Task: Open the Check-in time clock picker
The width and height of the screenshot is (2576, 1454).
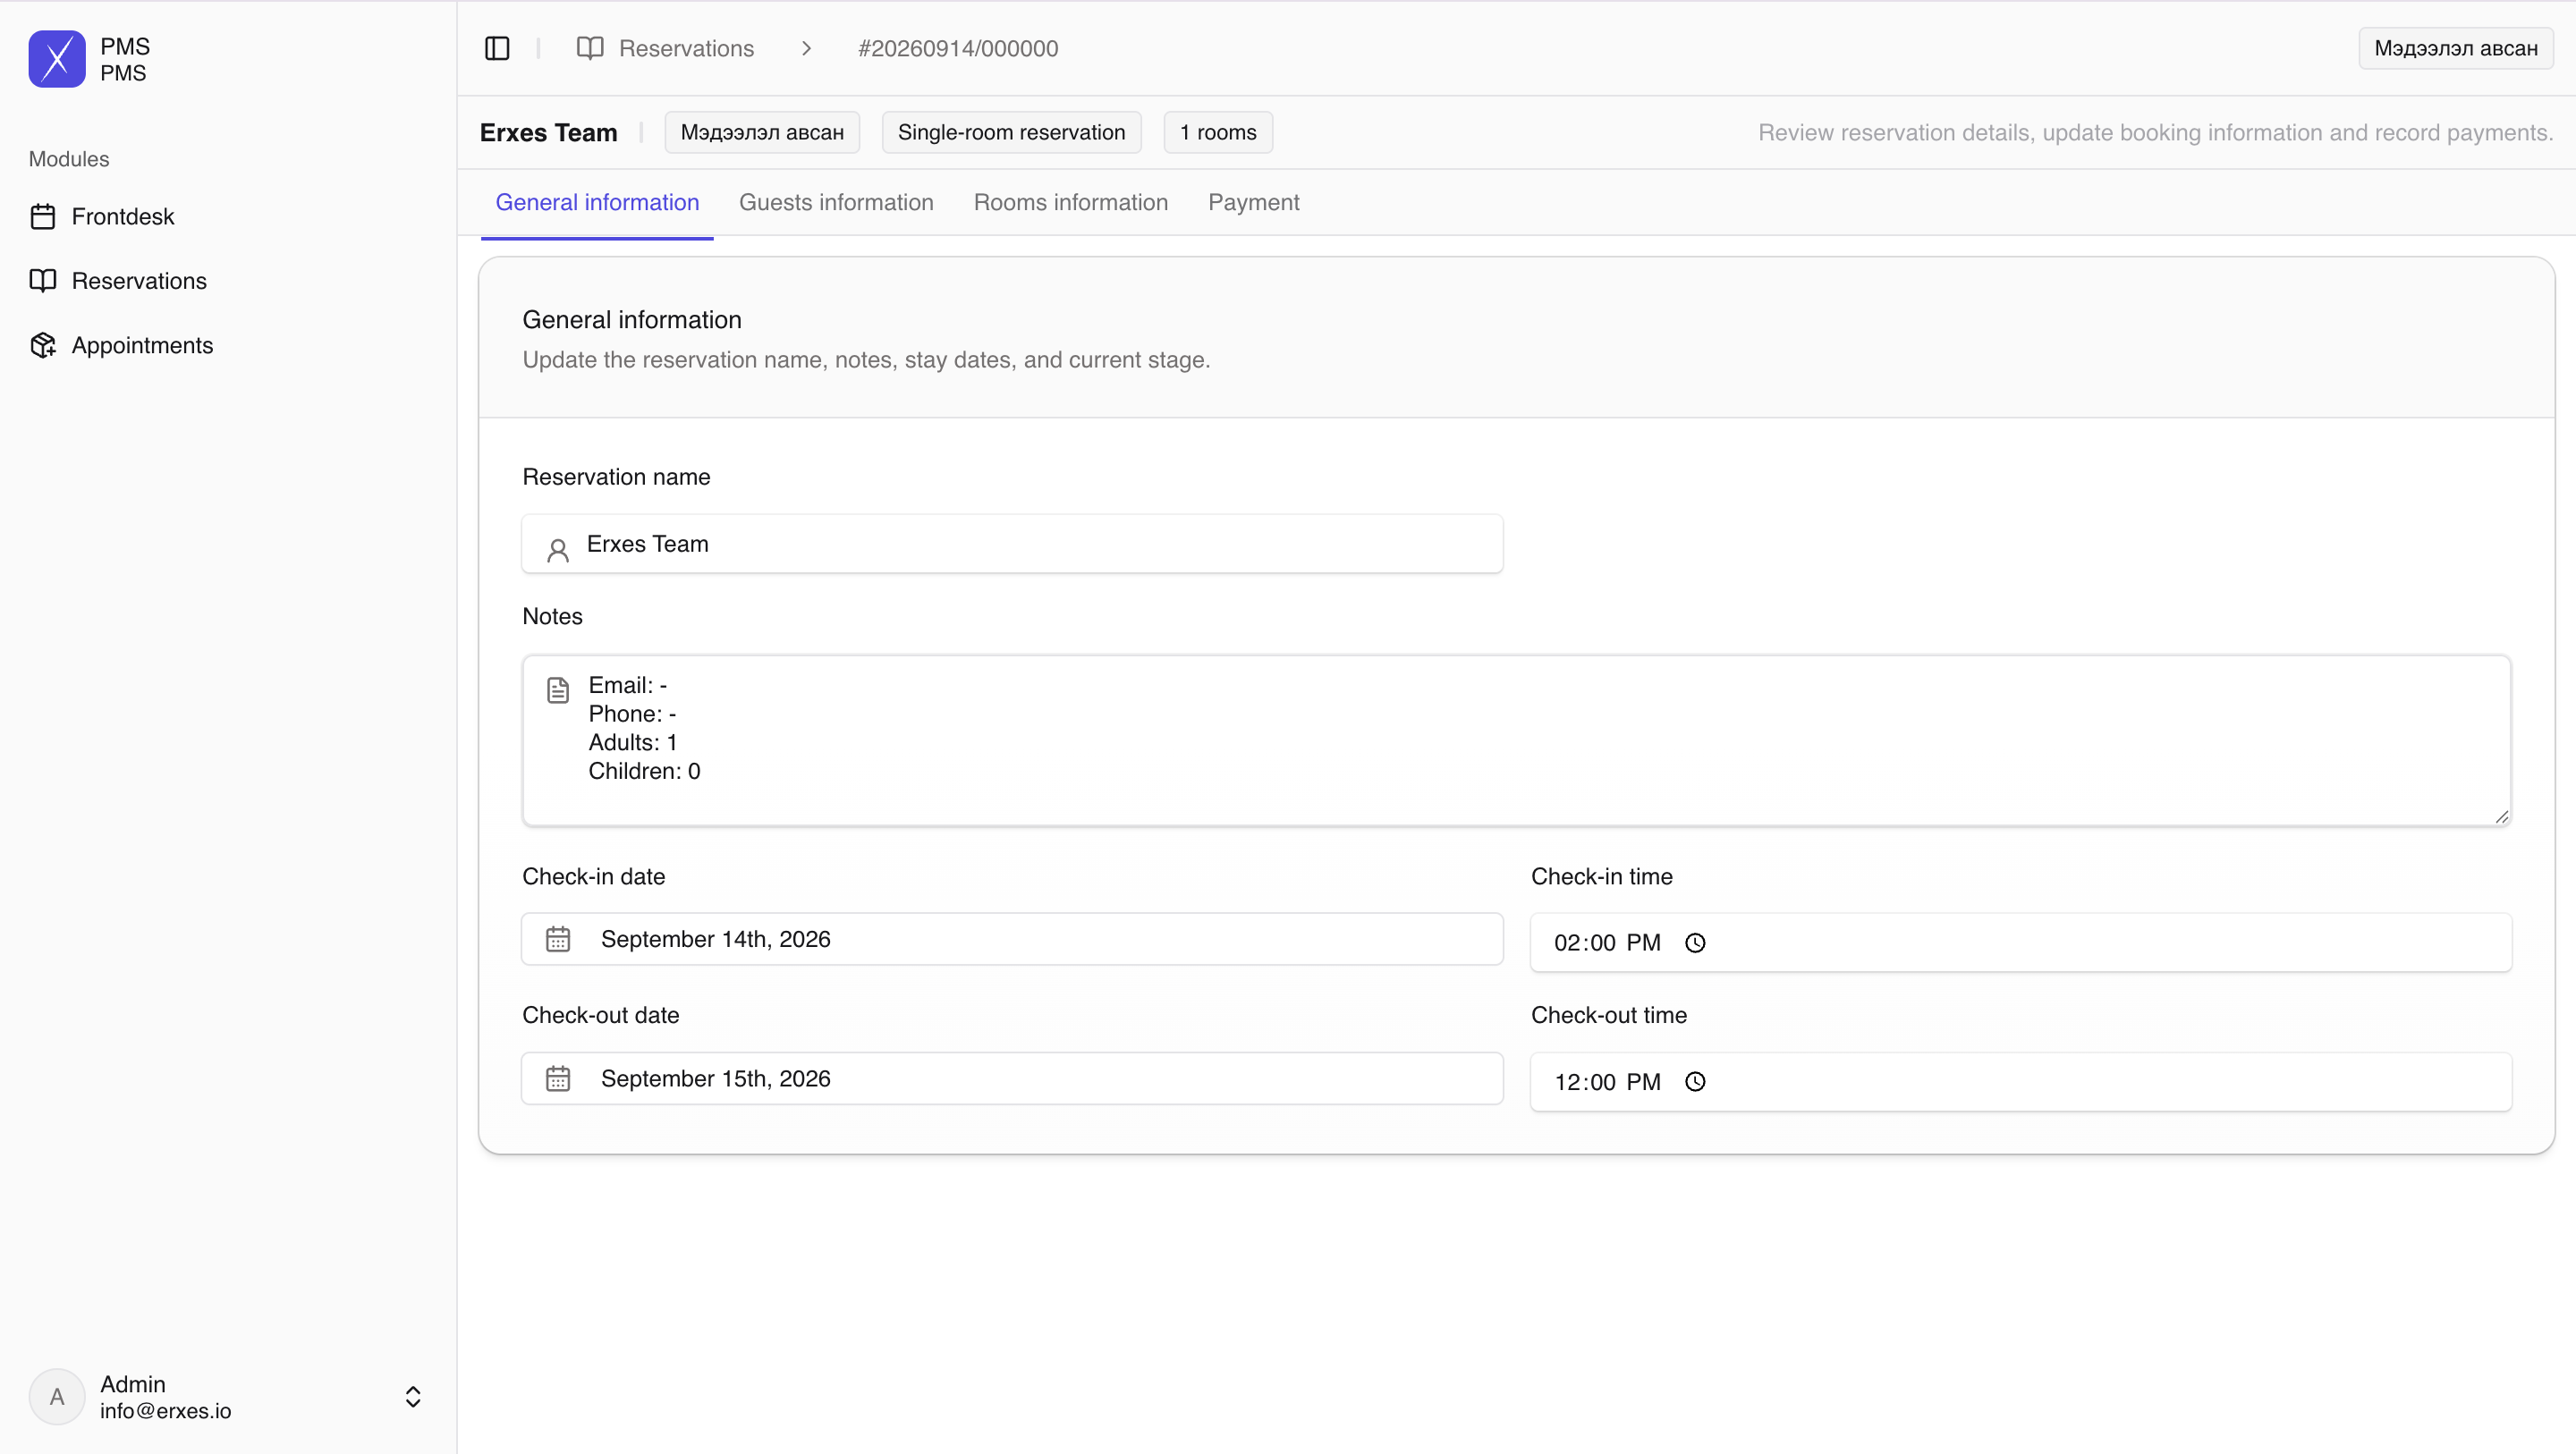Action: [1695, 943]
